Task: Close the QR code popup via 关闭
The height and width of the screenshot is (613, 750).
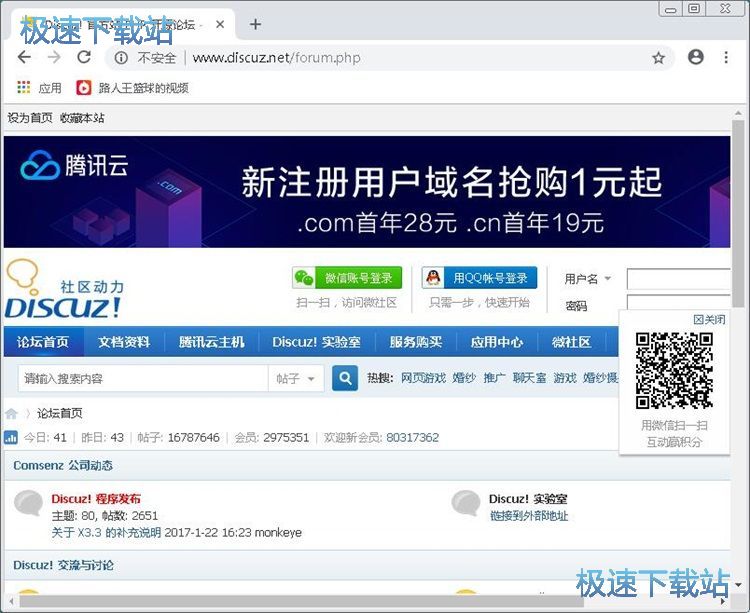Action: click(709, 319)
